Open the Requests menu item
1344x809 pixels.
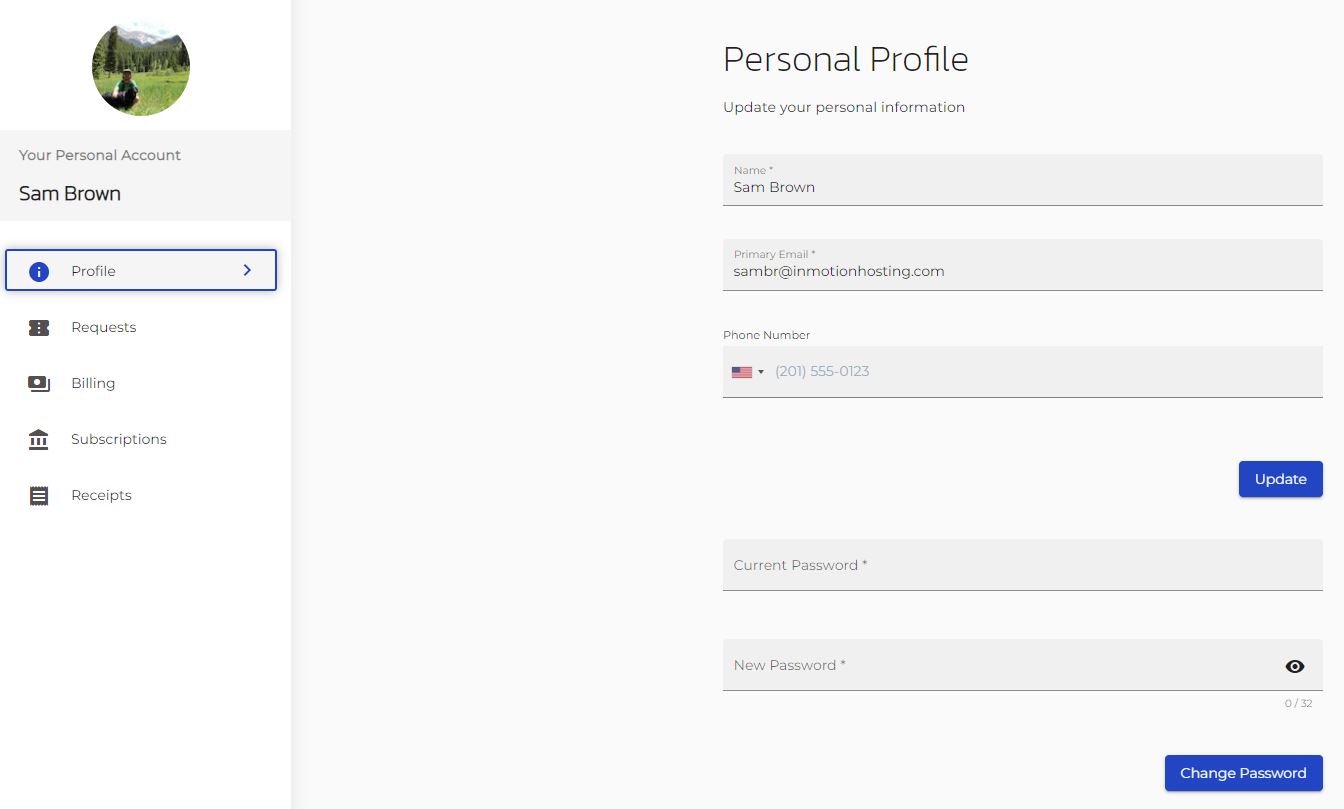pos(104,327)
